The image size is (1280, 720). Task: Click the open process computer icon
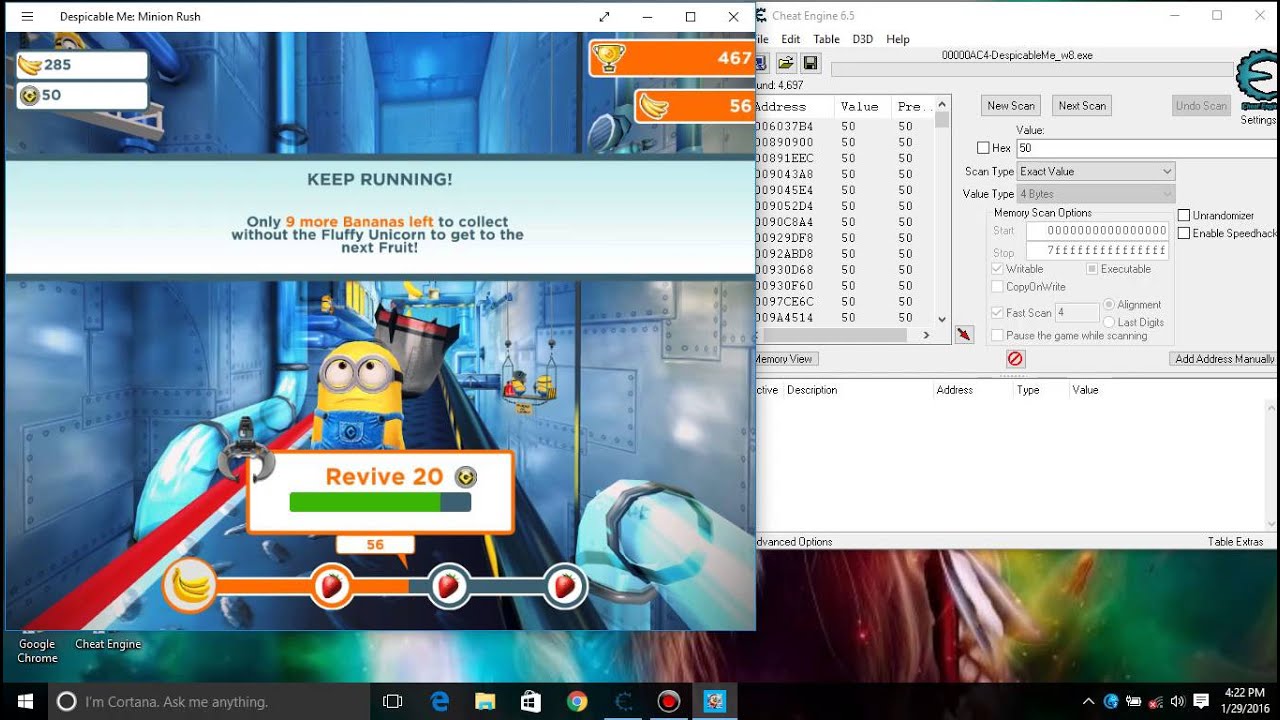tap(761, 63)
